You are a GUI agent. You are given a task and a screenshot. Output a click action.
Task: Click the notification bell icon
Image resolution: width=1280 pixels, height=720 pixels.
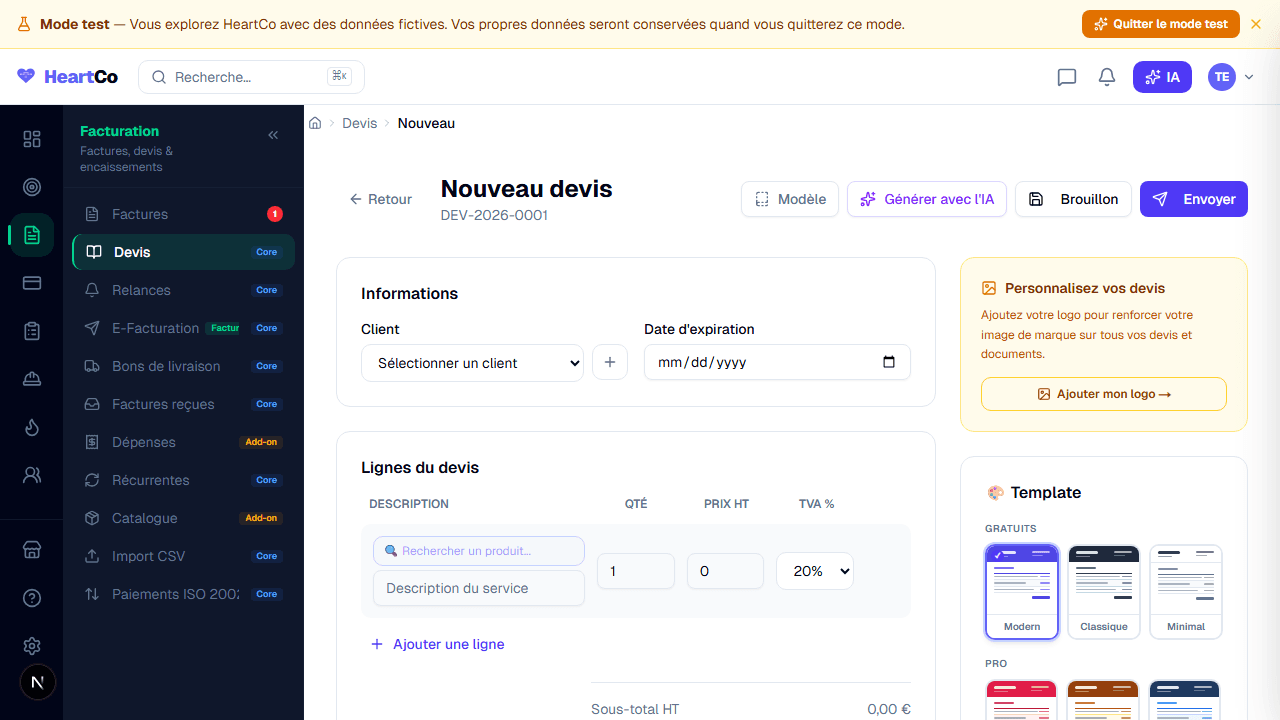[1106, 77]
